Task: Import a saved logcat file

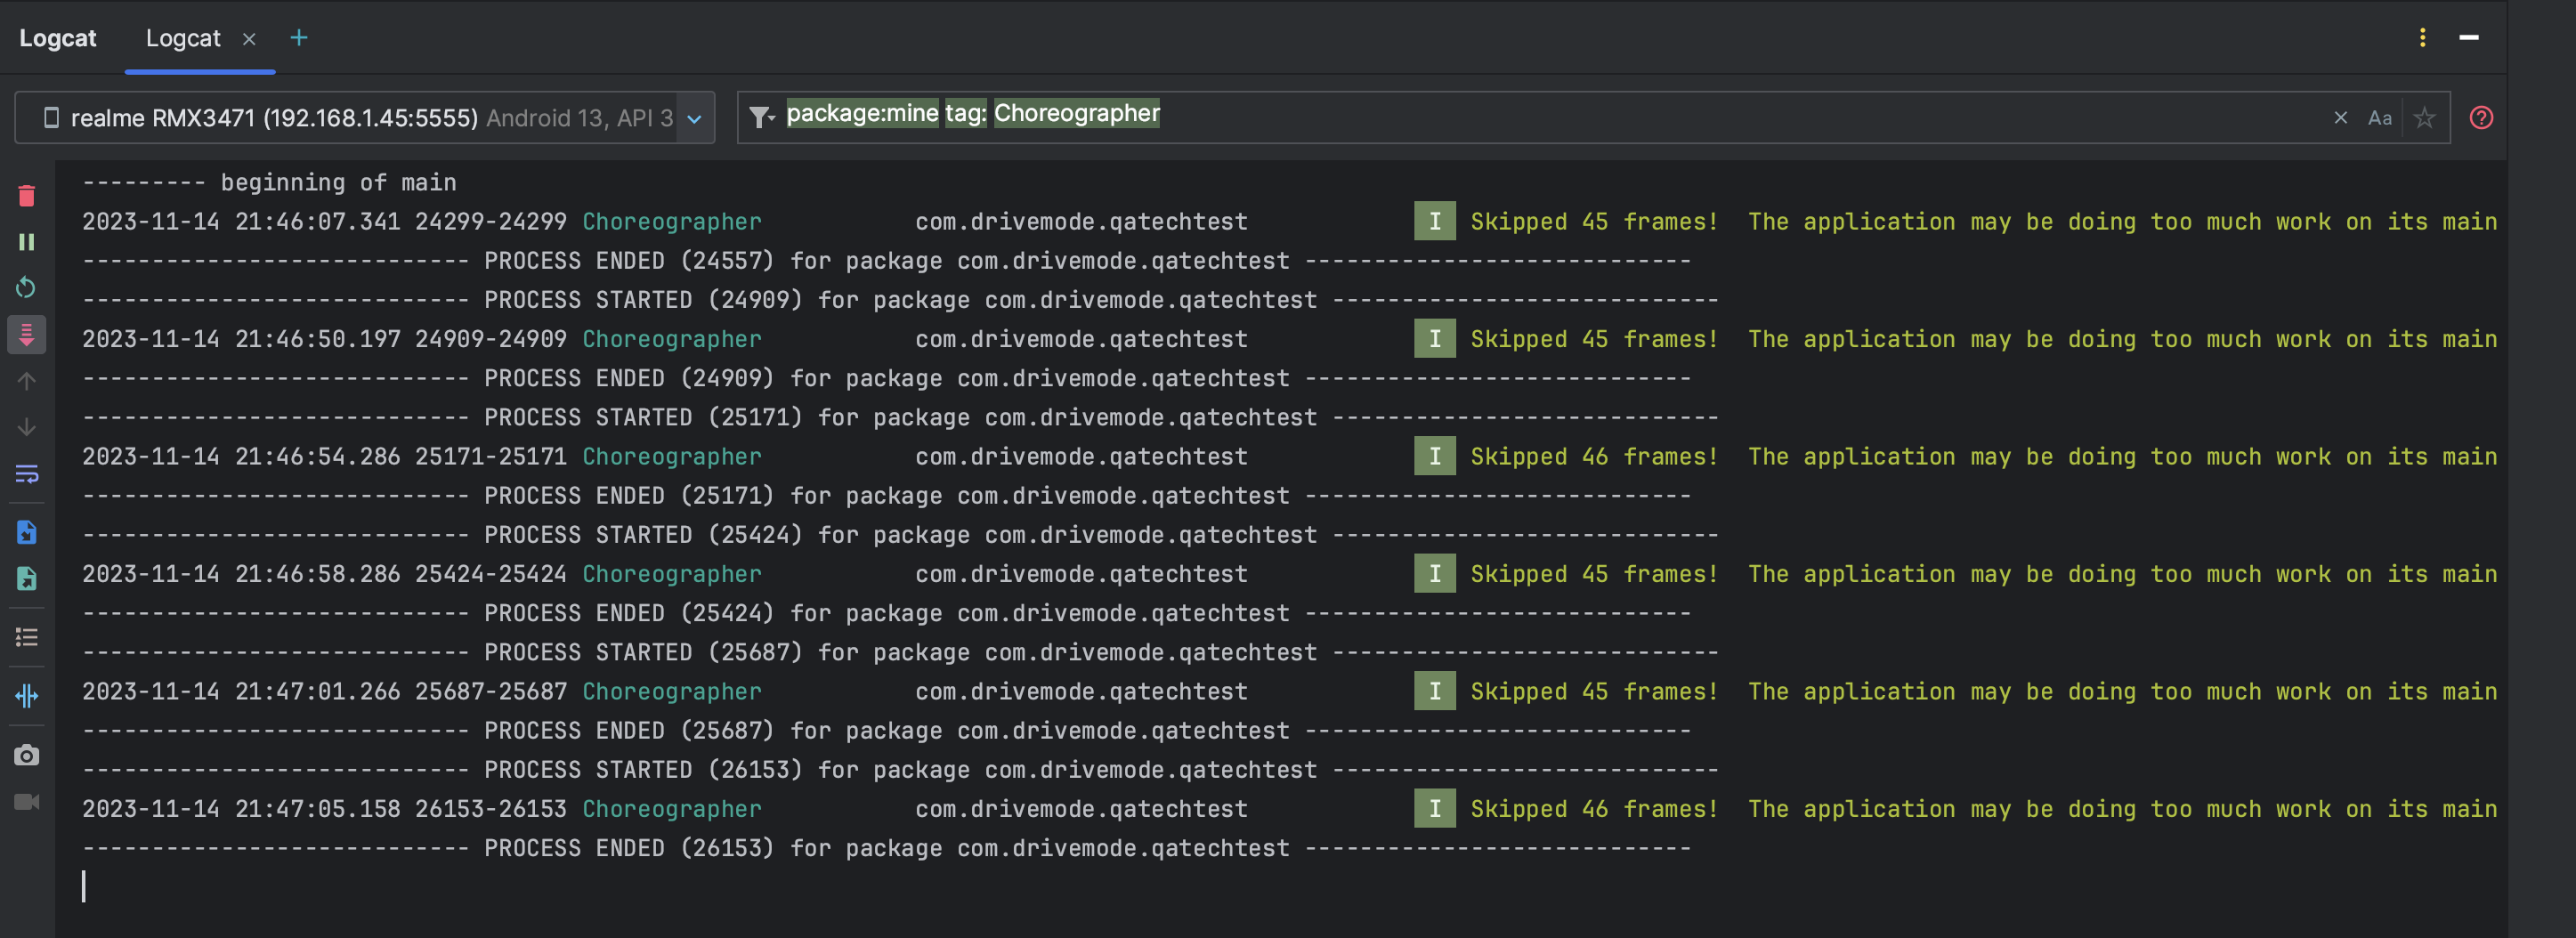Action: pos(26,532)
